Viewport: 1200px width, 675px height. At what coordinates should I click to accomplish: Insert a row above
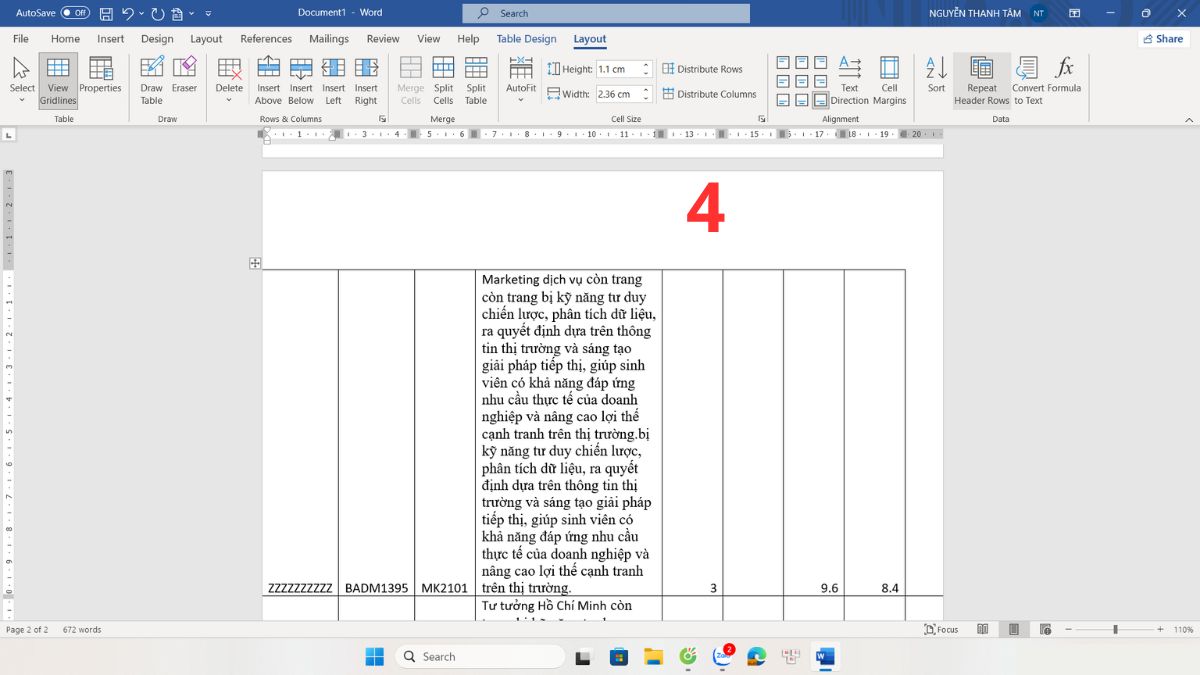tap(268, 80)
